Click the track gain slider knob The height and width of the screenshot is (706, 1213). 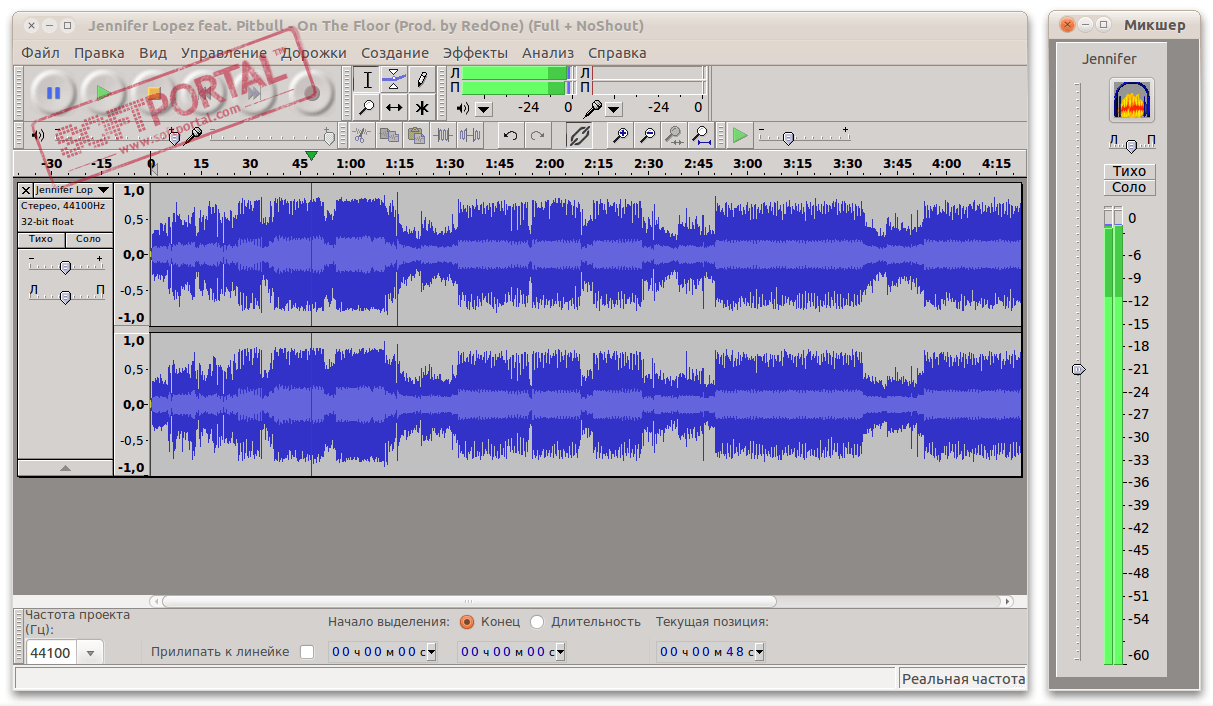coord(65,267)
